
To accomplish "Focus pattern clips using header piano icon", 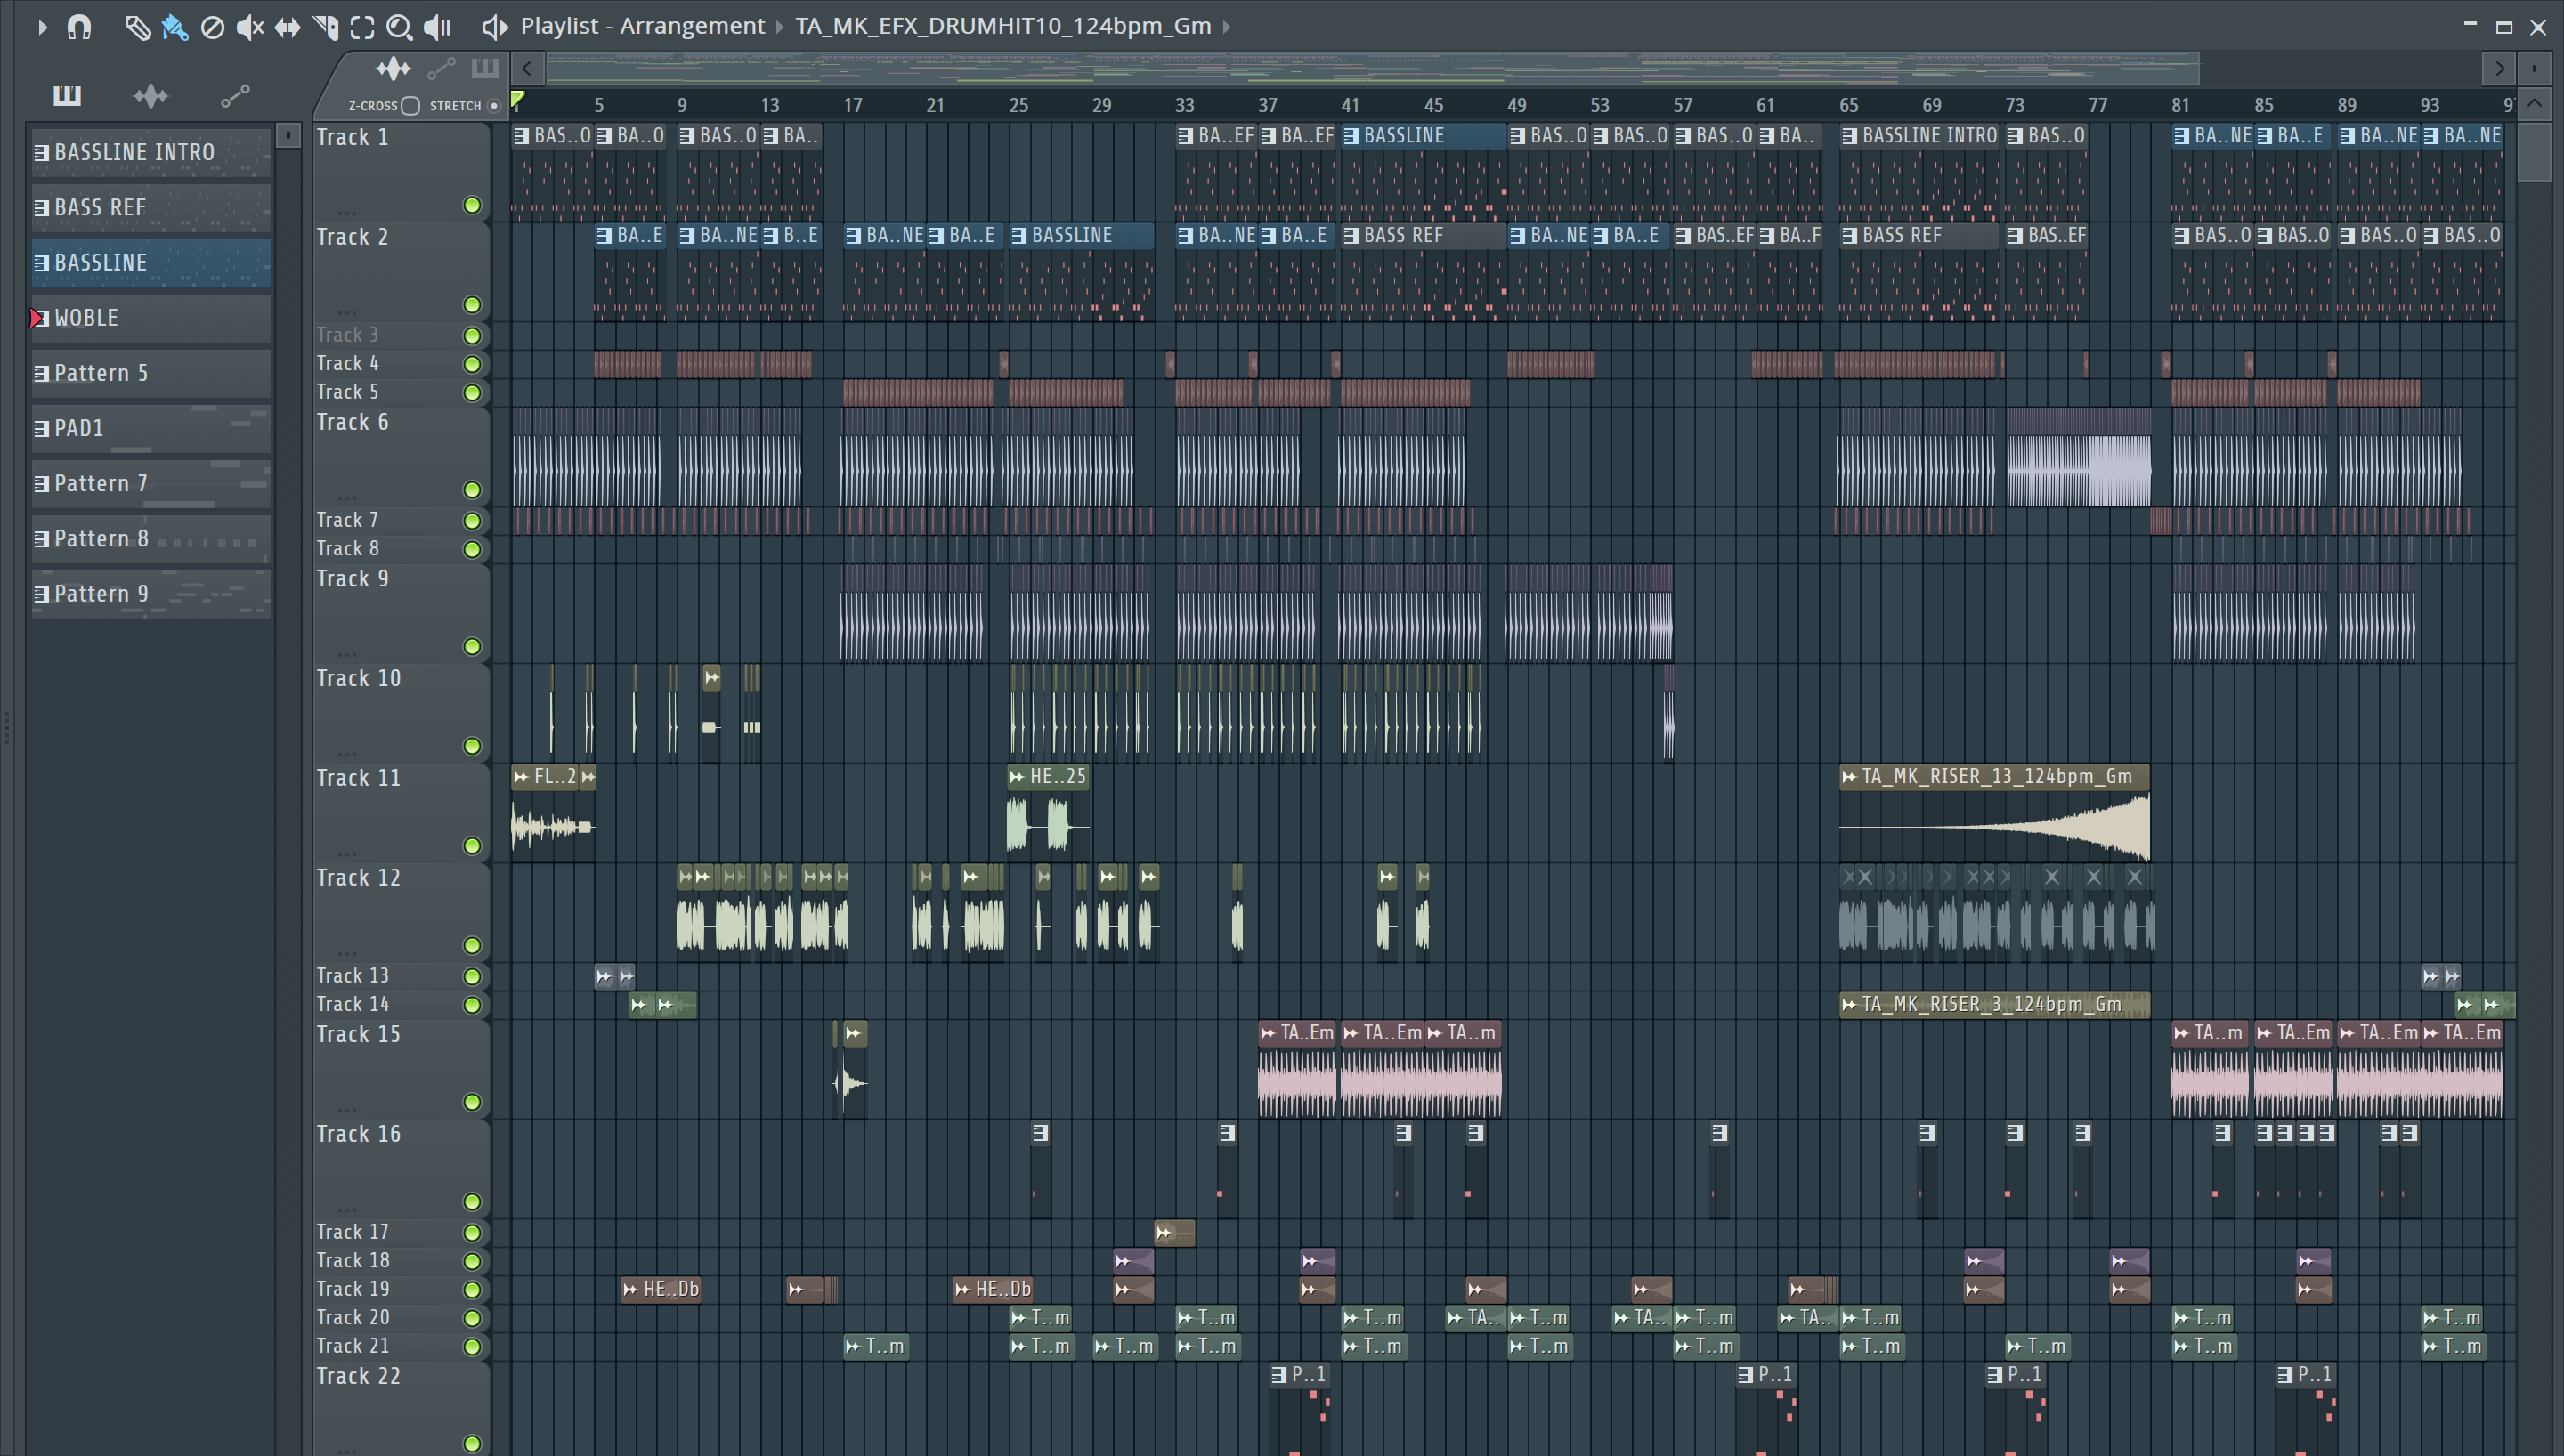I will pos(485,68).
